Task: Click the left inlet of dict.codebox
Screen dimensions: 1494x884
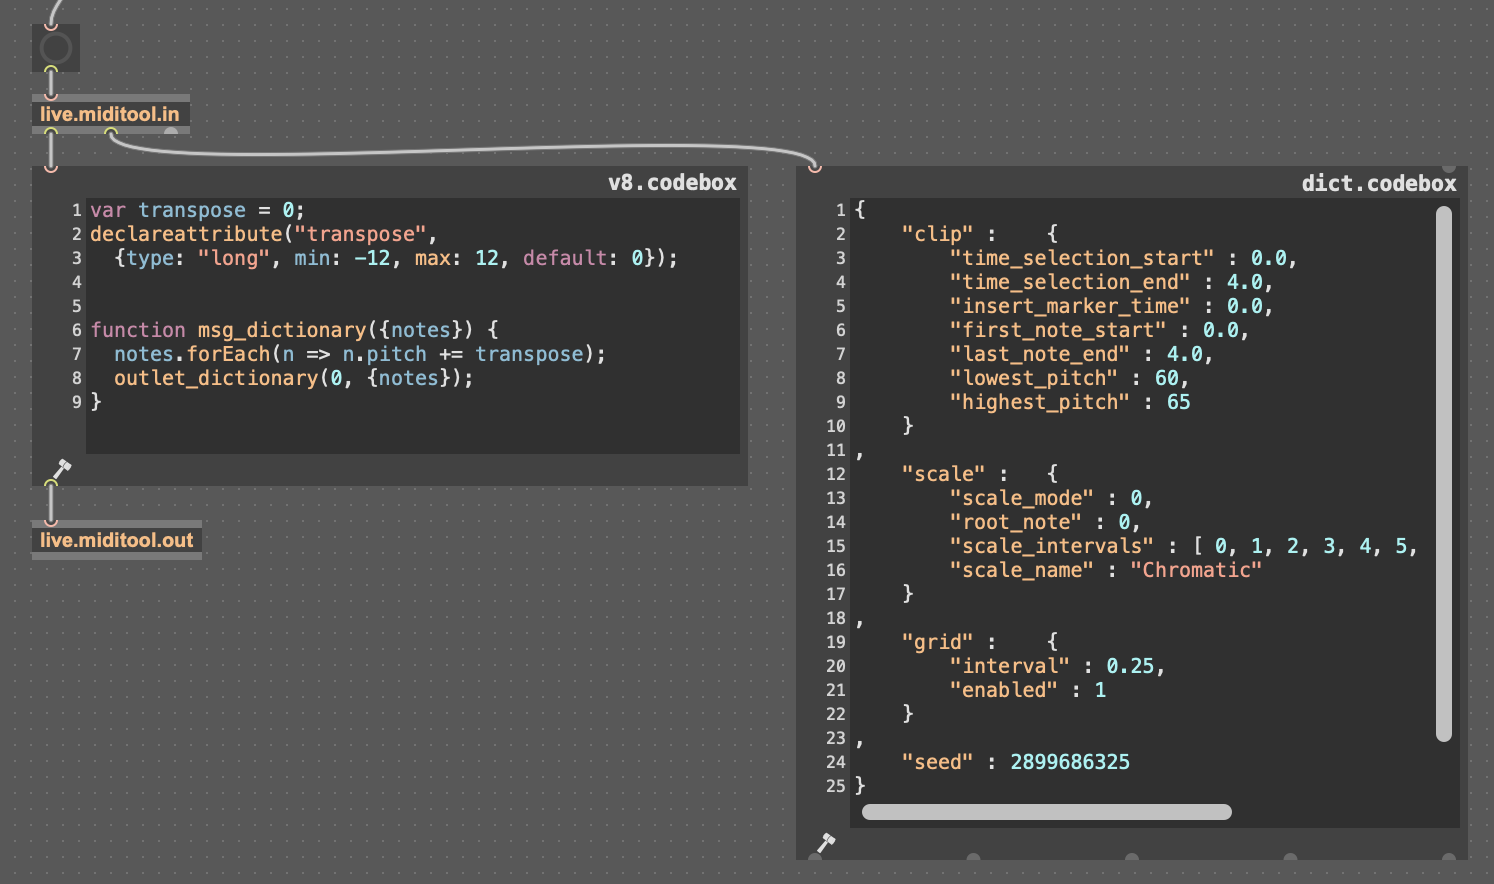Action: point(815,167)
